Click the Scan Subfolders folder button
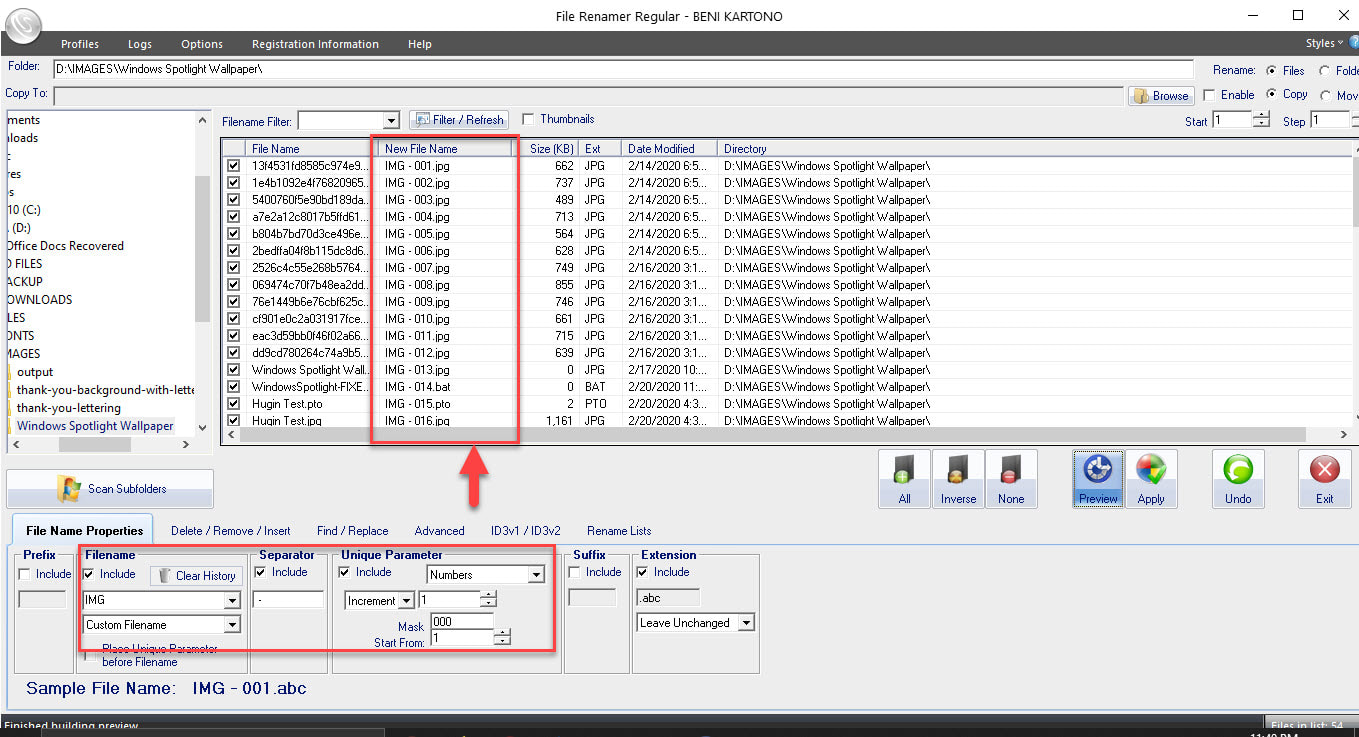1359x737 pixels. tap(110, 489)
